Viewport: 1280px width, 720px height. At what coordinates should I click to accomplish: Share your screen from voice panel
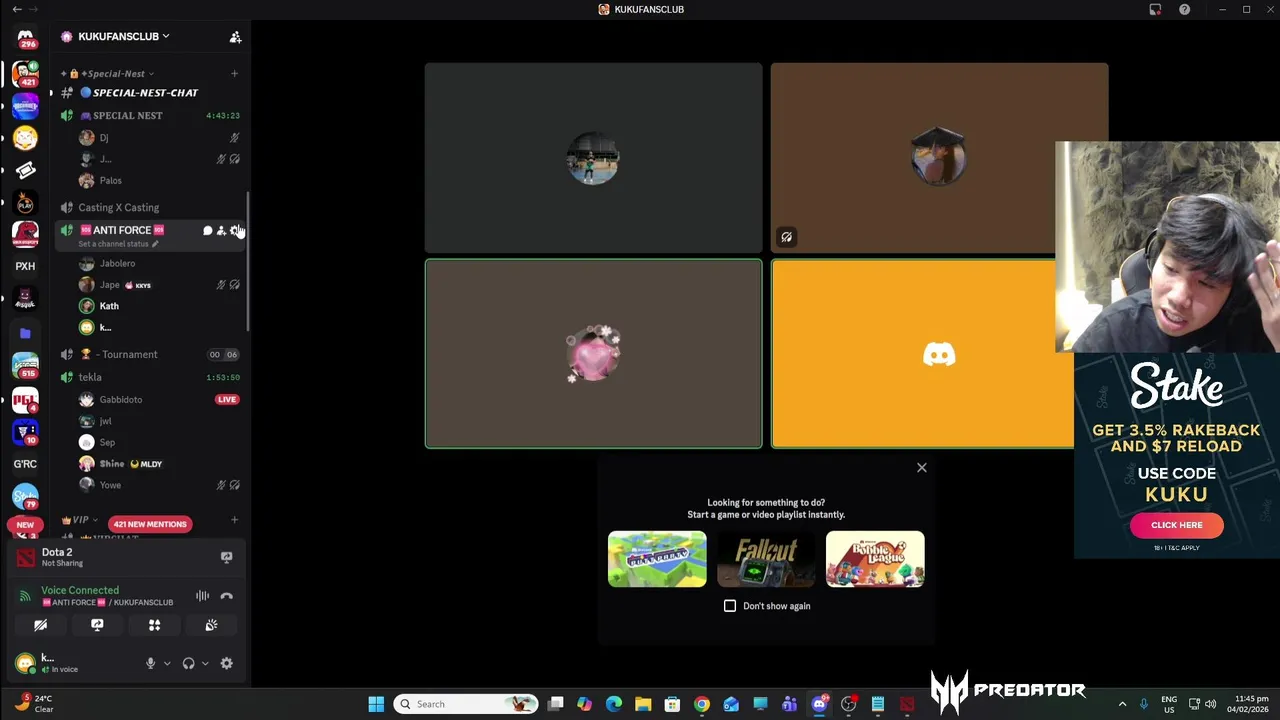tap(97, 625)
